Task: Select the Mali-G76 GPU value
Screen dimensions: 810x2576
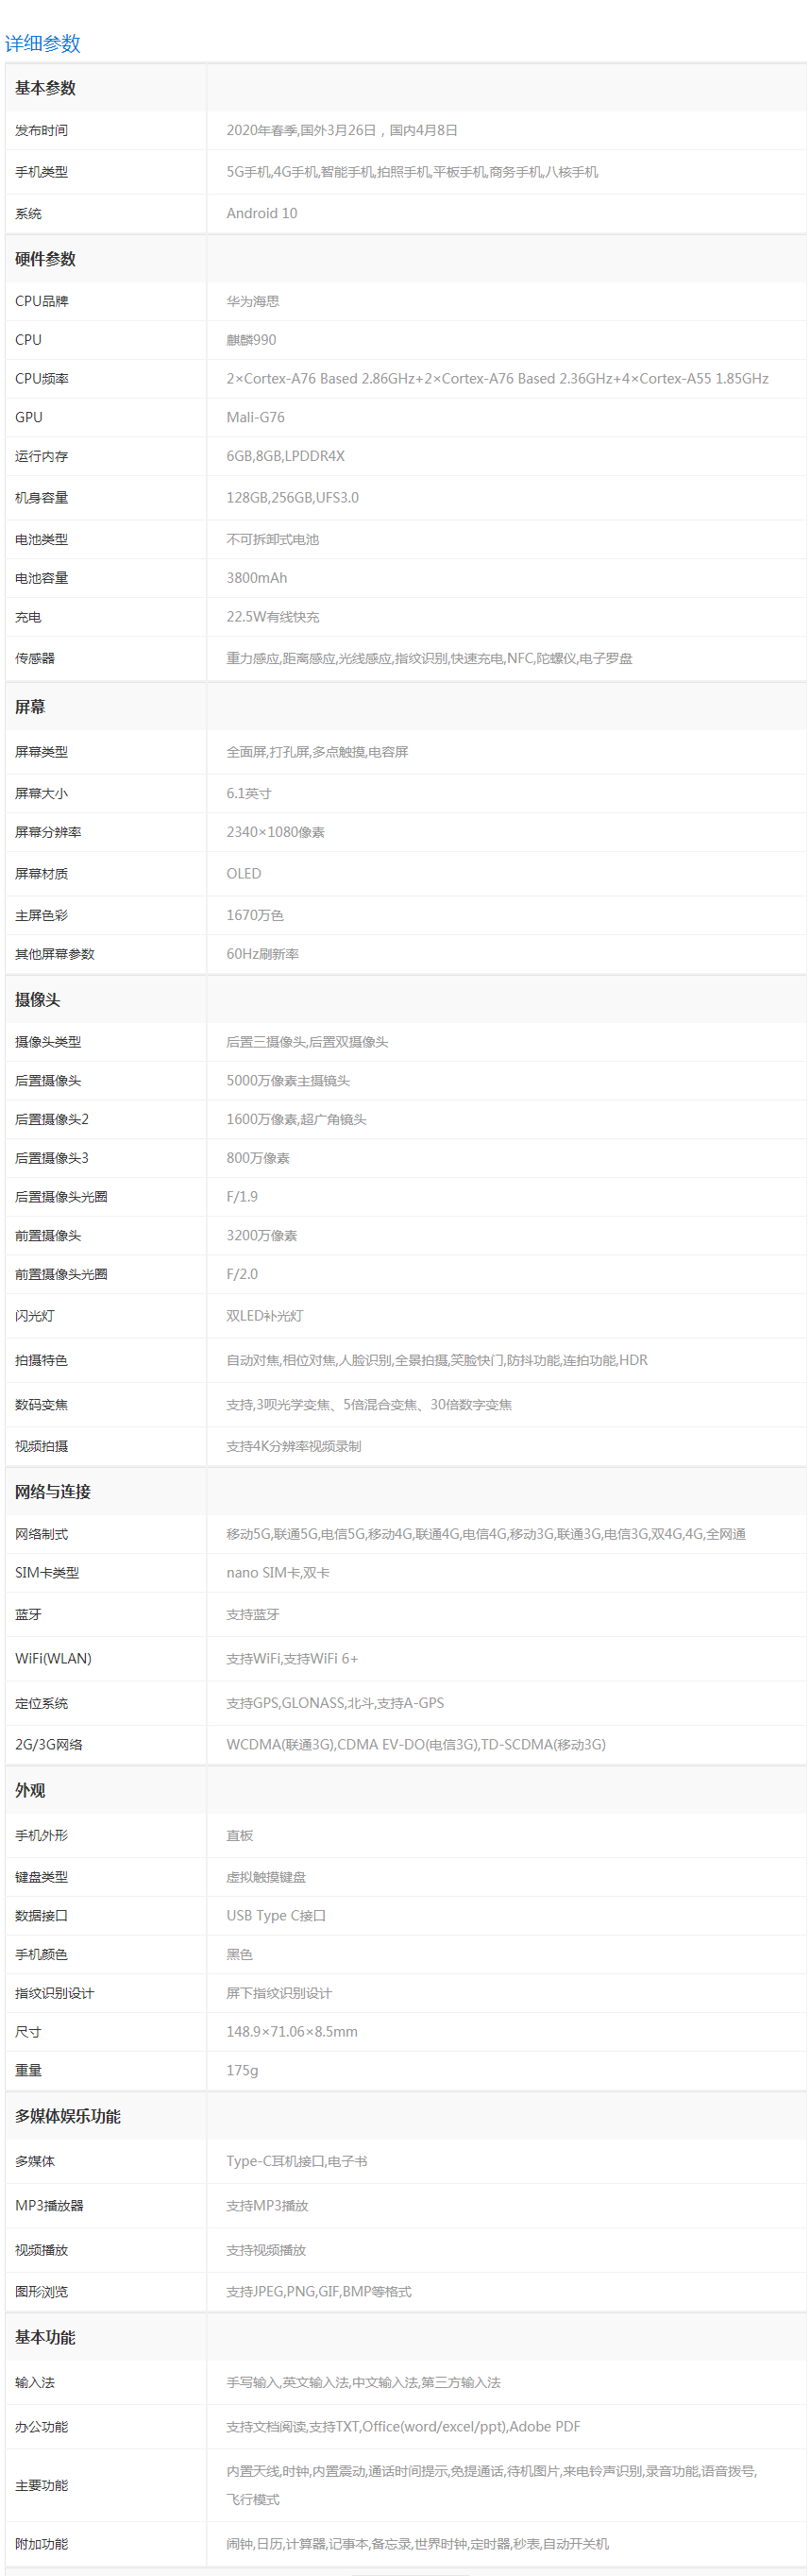Action: pyautogui.click(x=255, y=417)
